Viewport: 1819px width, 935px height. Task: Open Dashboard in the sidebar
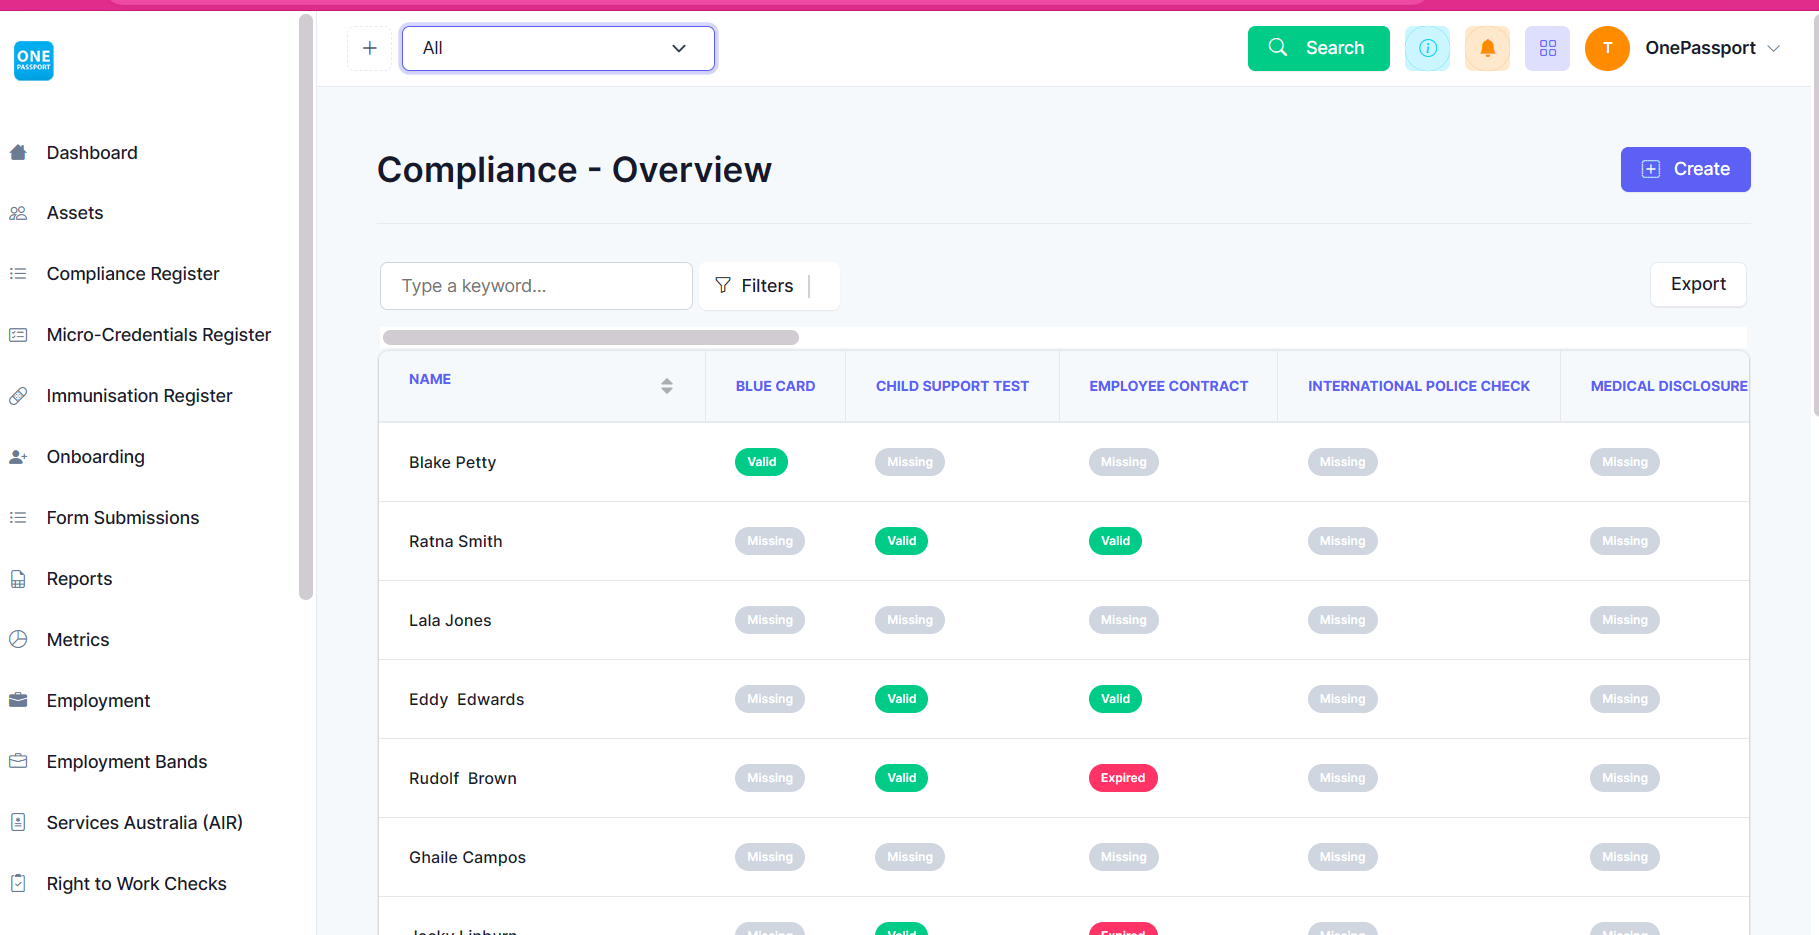(x=92, y=153)
